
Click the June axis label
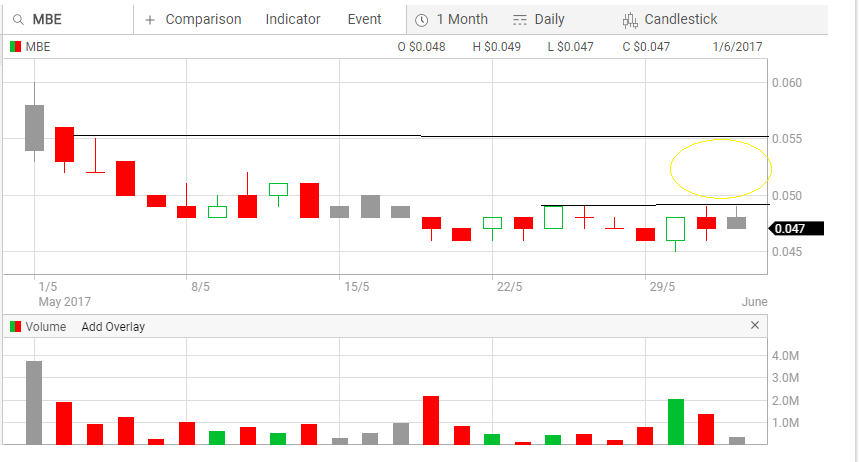(754, 302)
